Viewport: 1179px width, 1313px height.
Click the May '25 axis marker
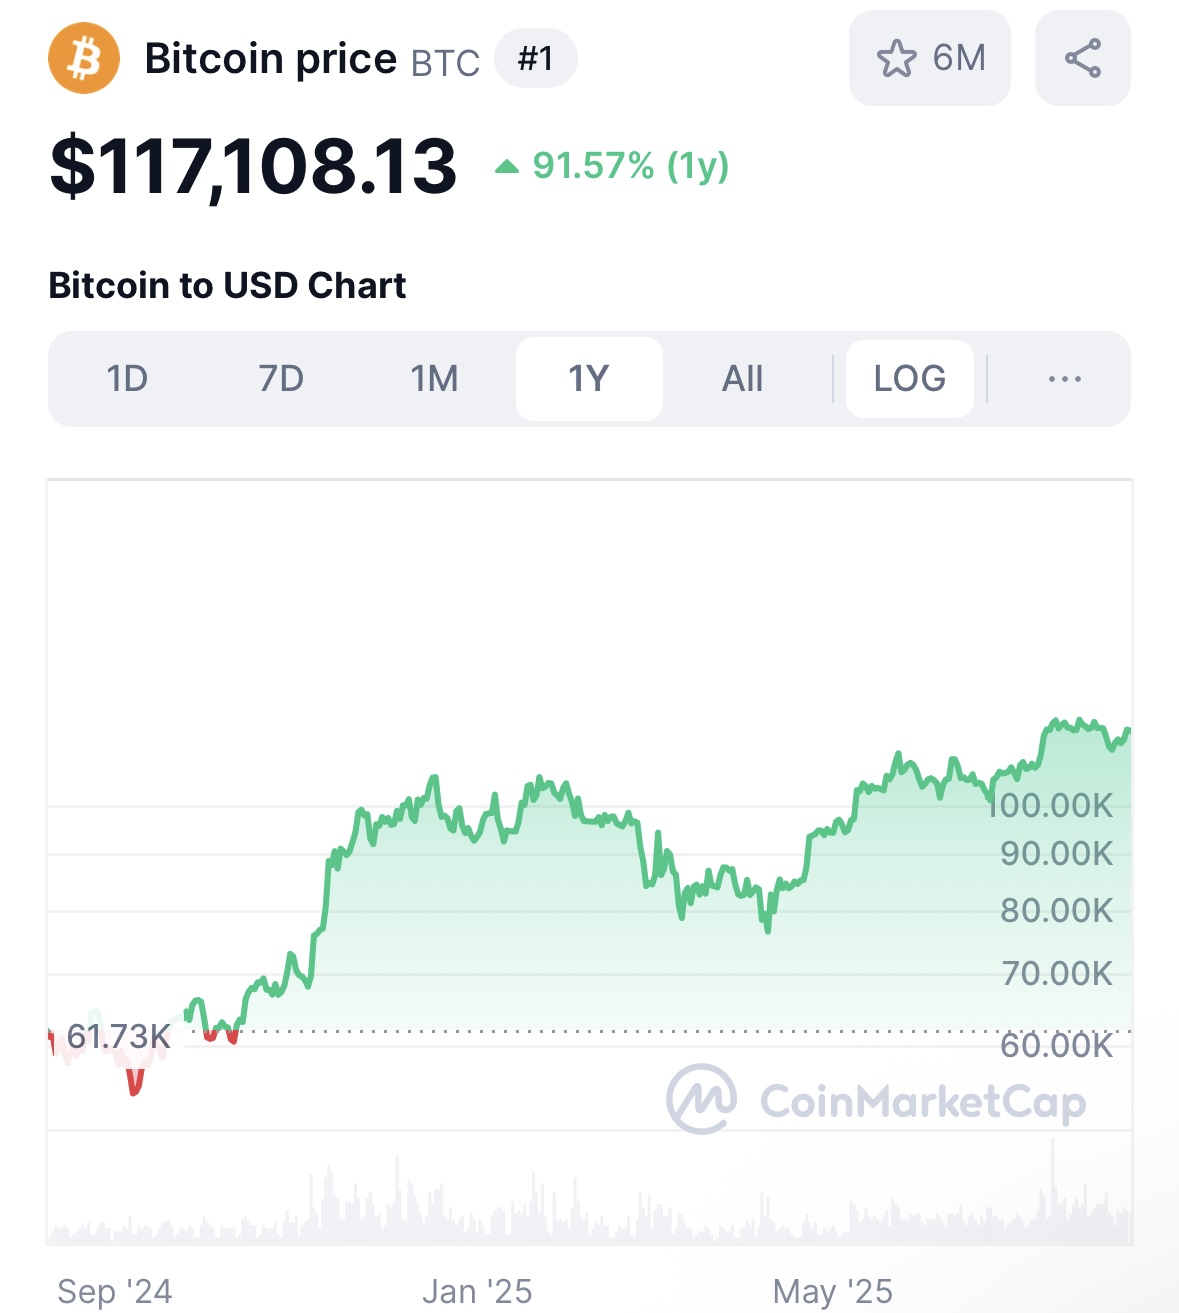tap(833, 1291)
